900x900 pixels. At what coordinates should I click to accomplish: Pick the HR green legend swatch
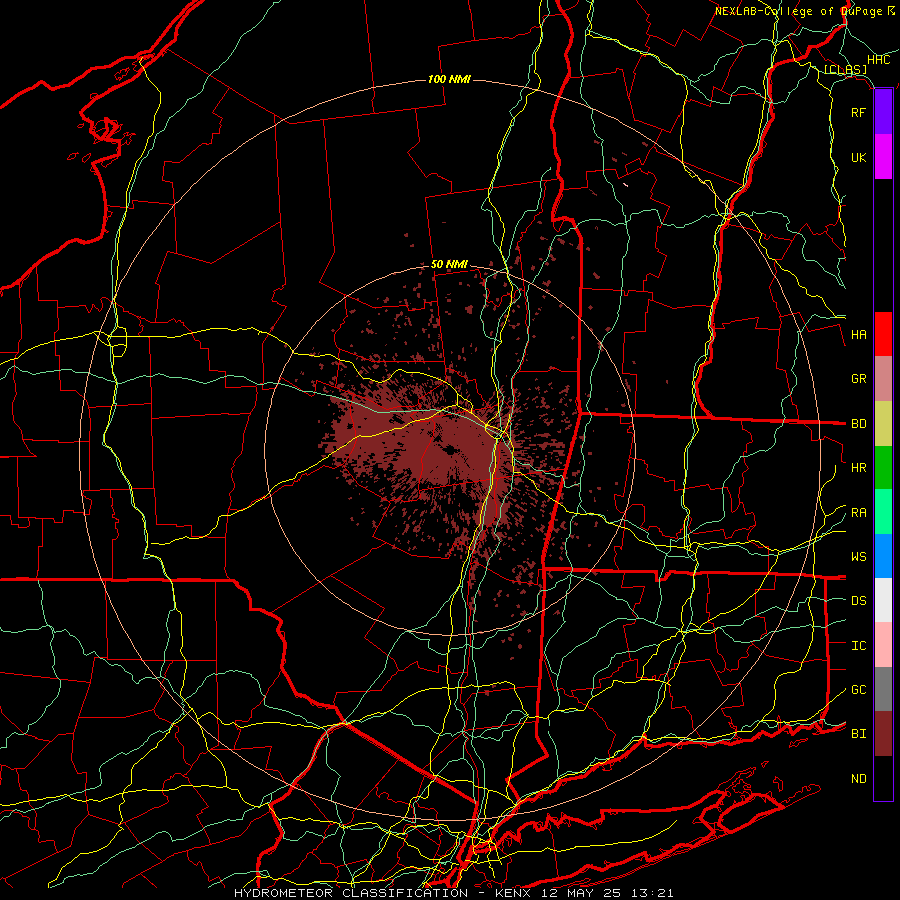click(x=883, y=468)
